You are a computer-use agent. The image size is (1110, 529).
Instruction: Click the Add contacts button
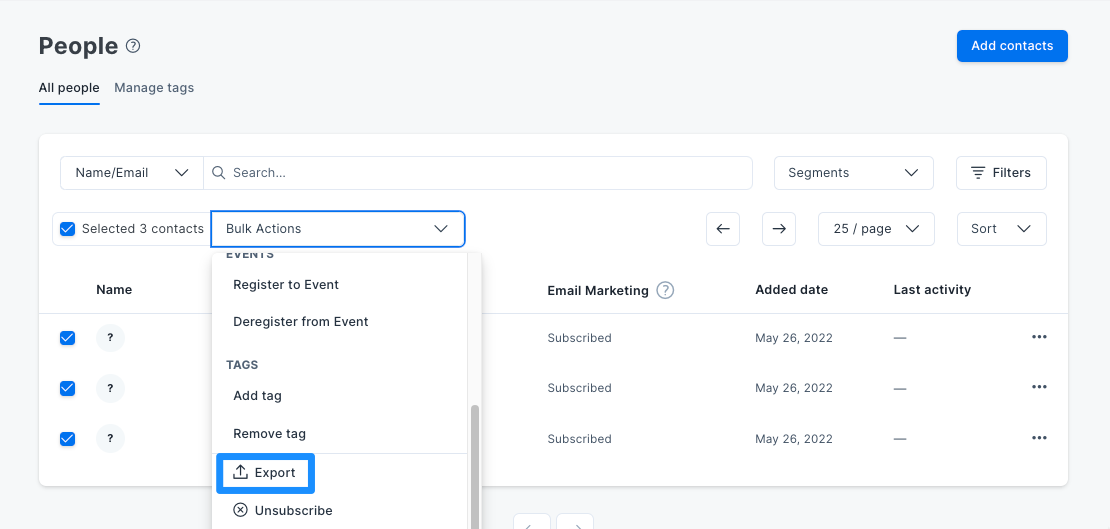(x=1012, y=46)
